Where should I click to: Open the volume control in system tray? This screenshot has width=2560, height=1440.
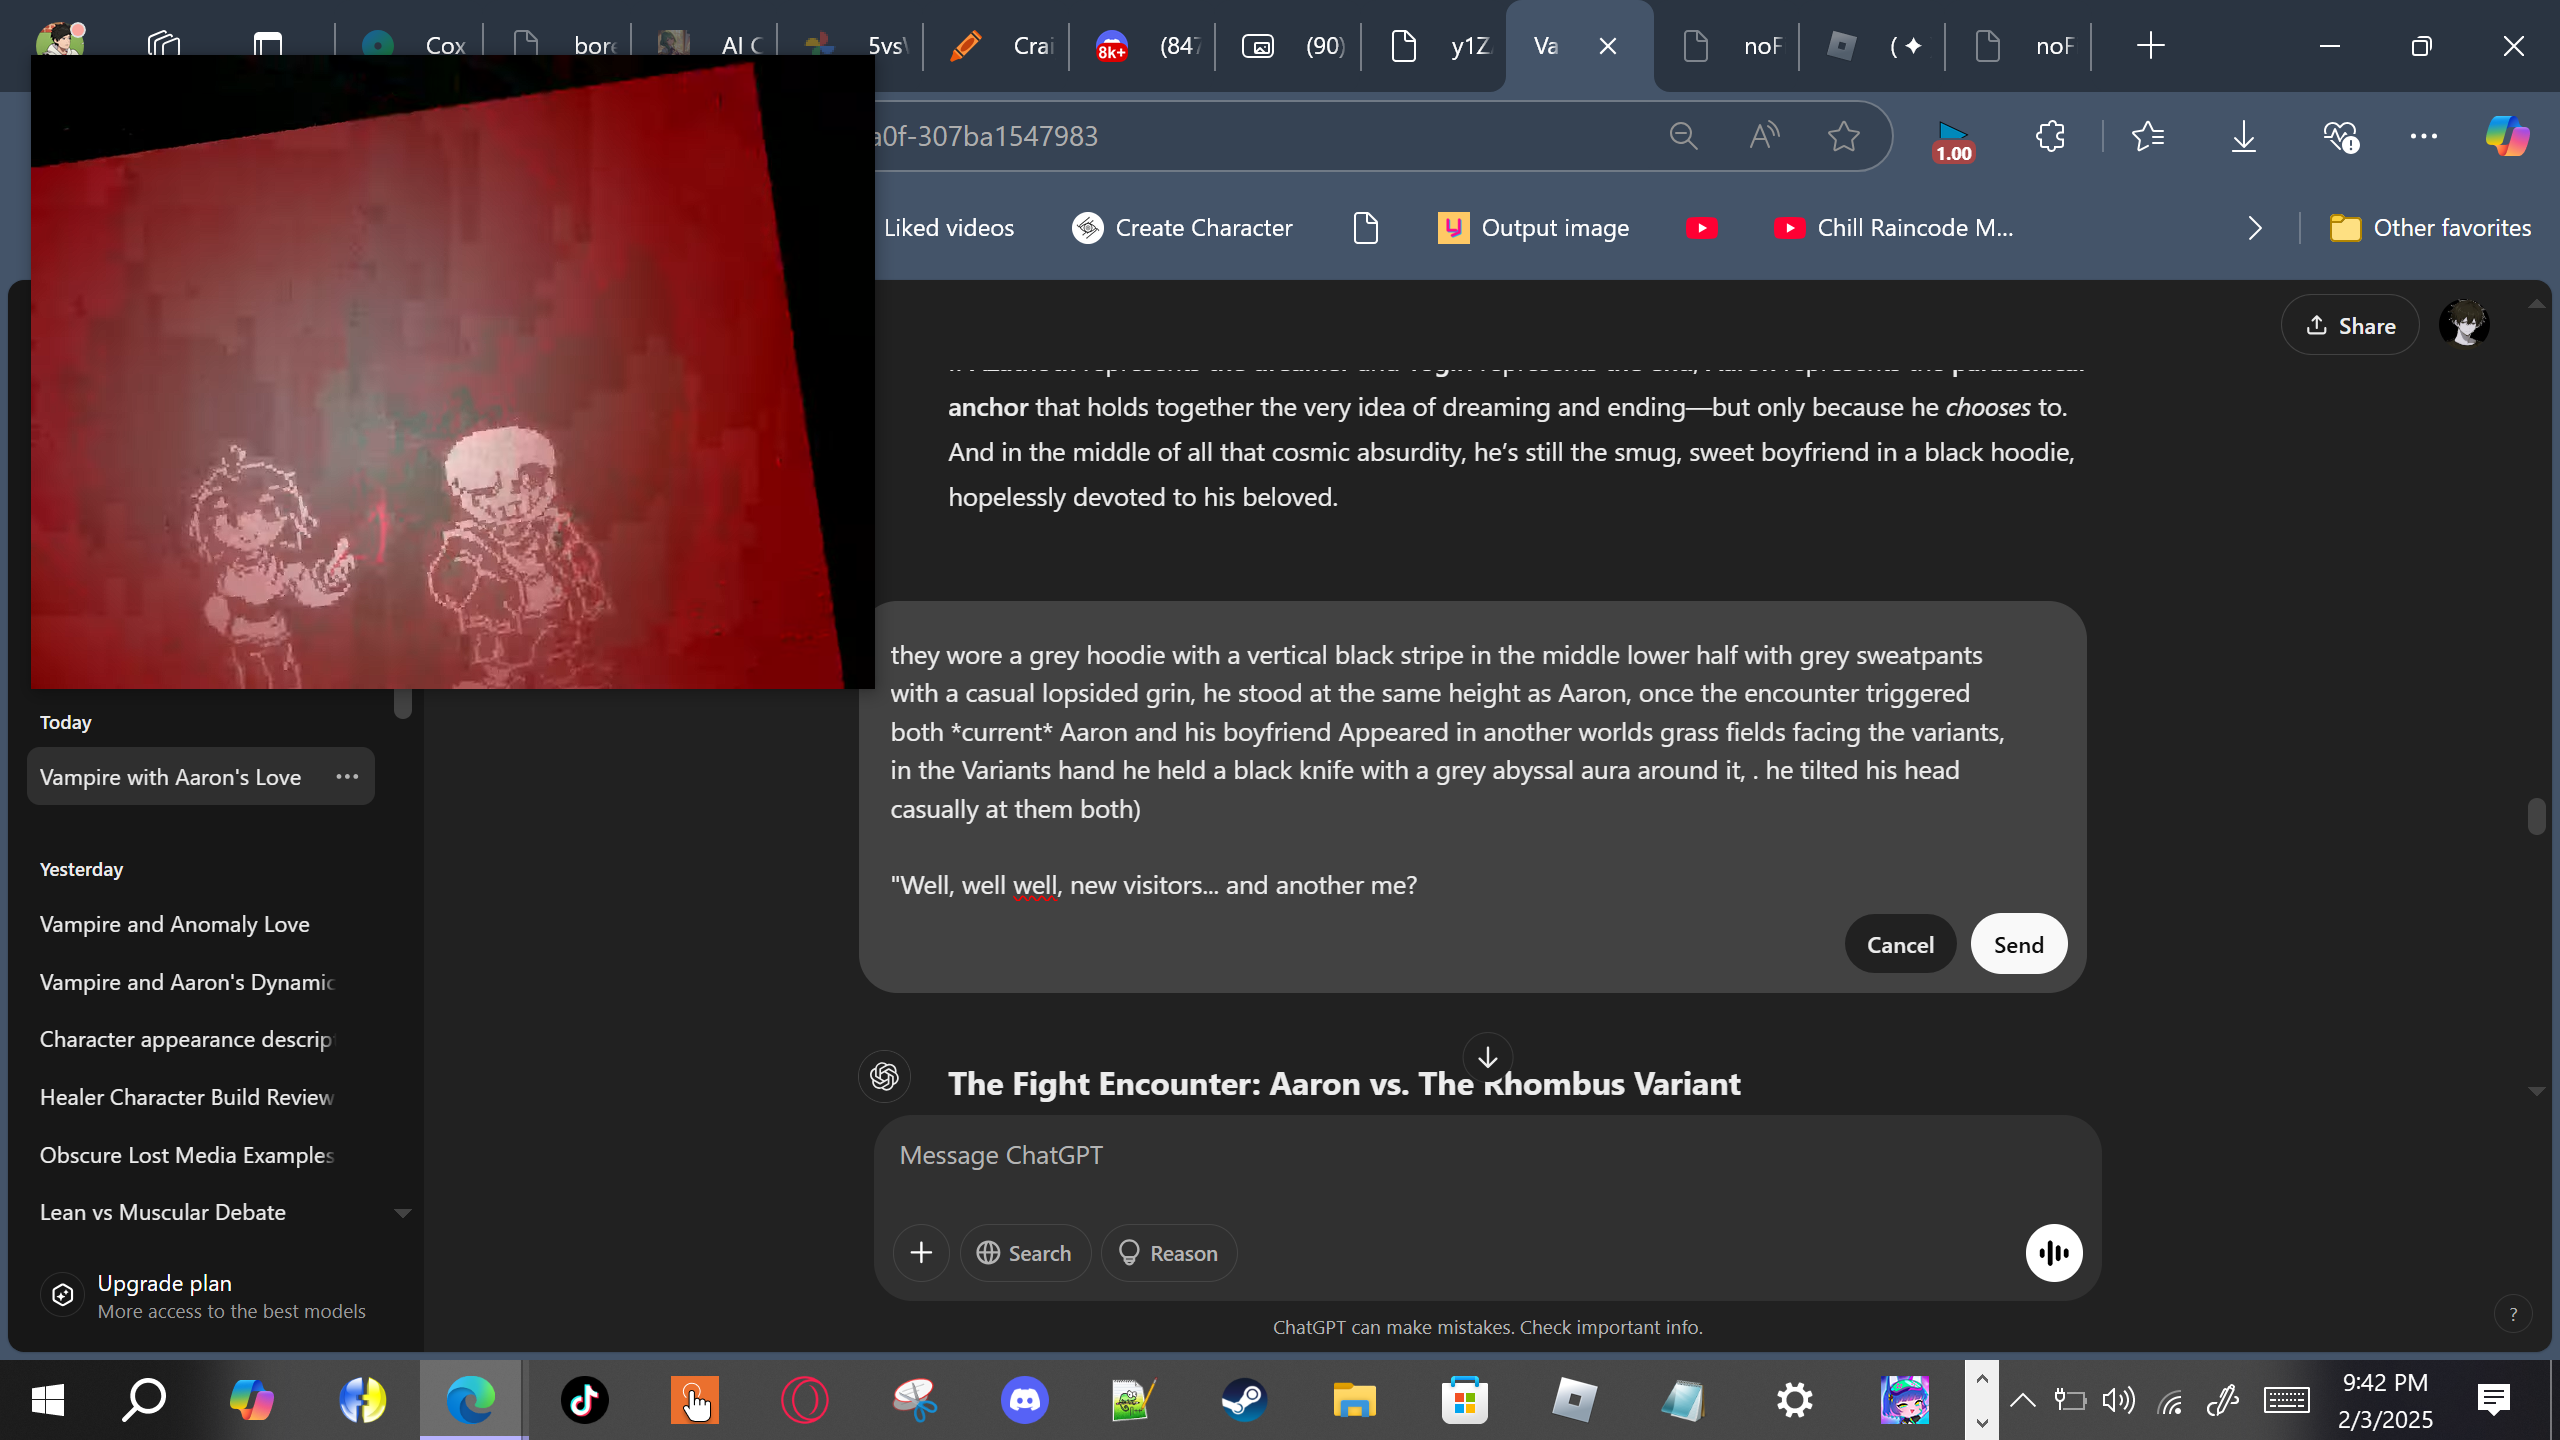pyautogui.click(x=2118, y=1400)
